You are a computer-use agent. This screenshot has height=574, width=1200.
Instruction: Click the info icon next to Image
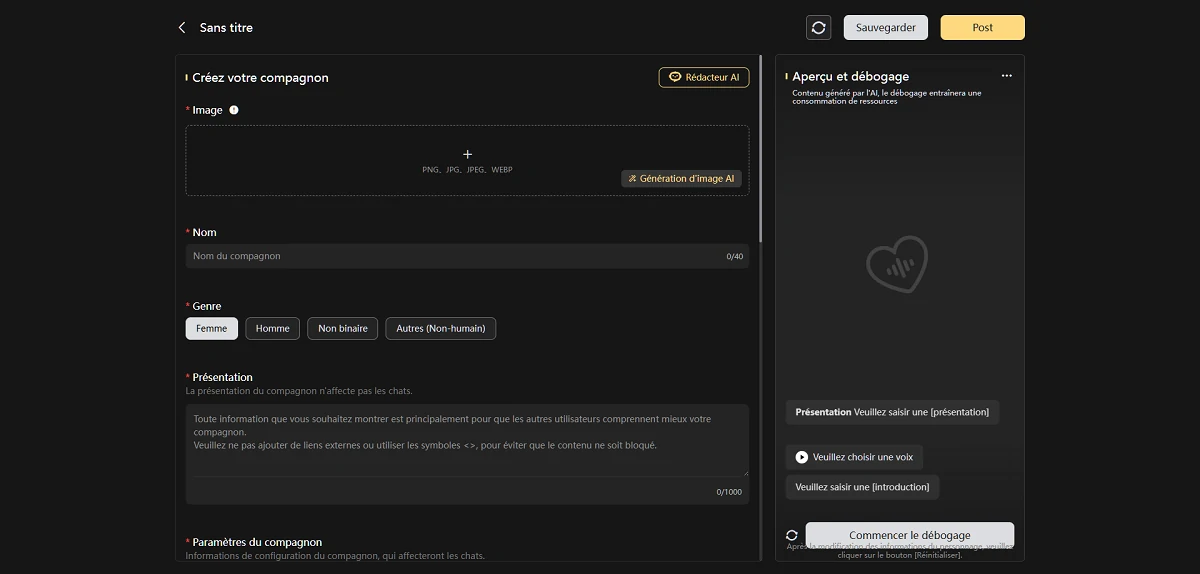(x=234, y=110)
